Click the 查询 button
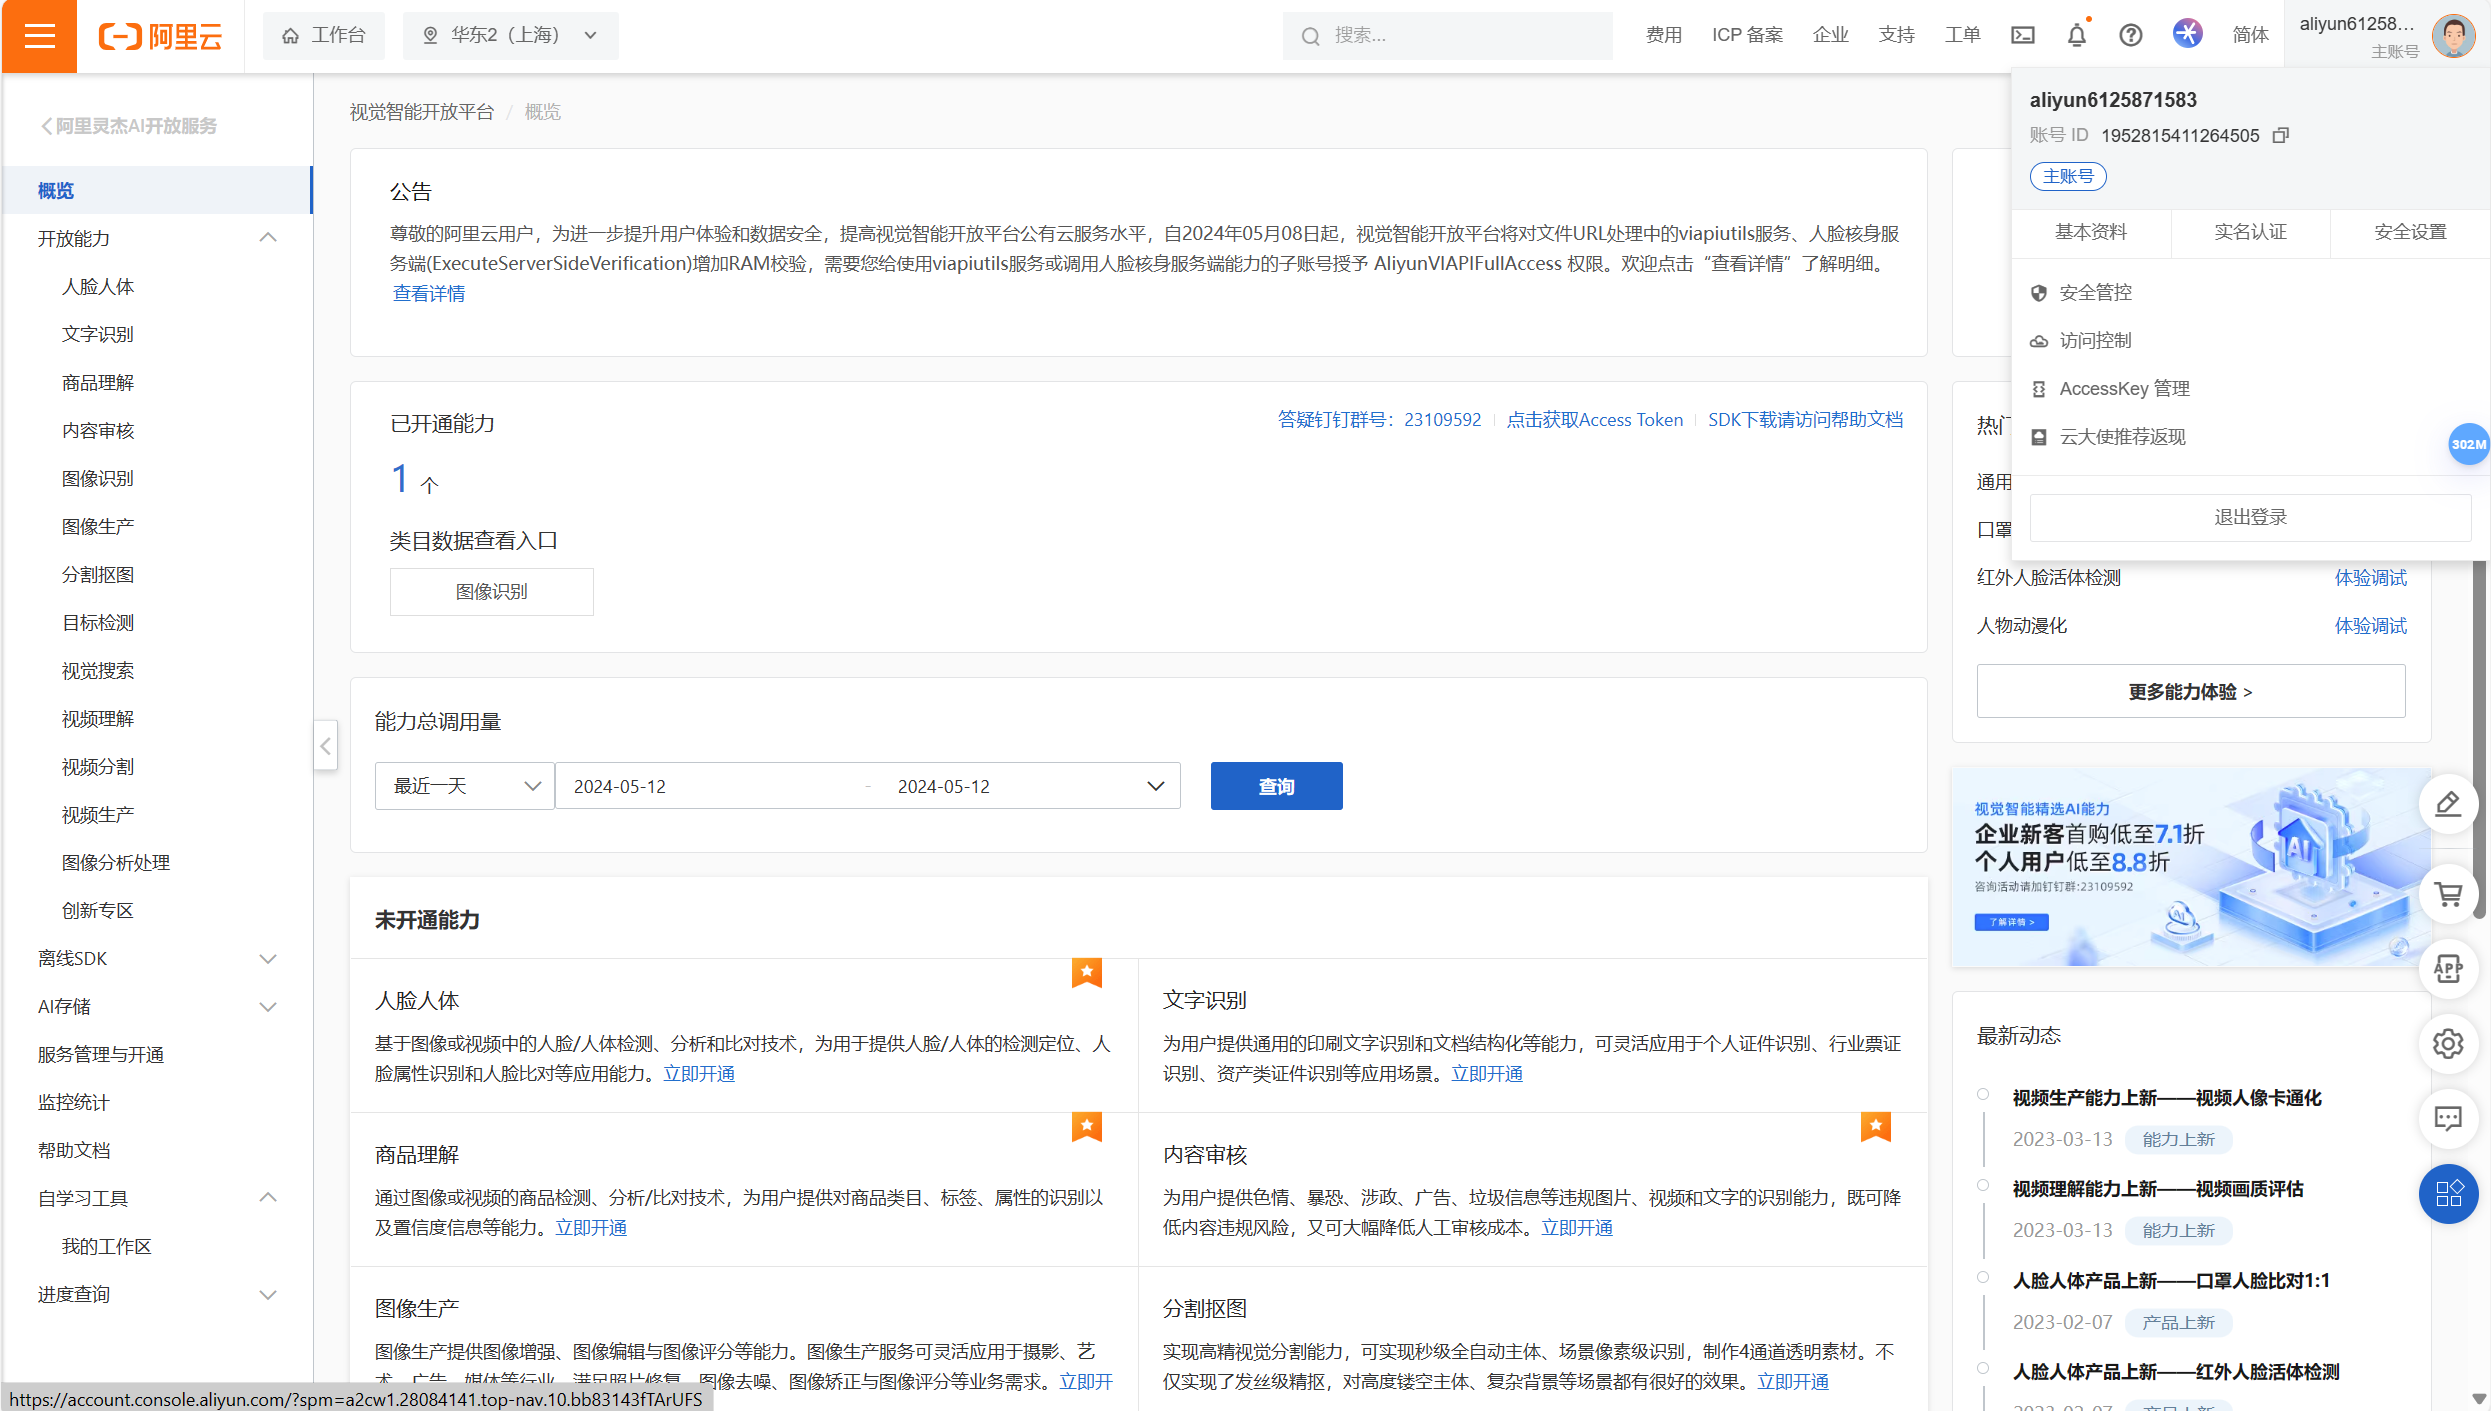The height and width of the screenshot is (1411, 2491). pyautogui.click(x=1276, y=786)
